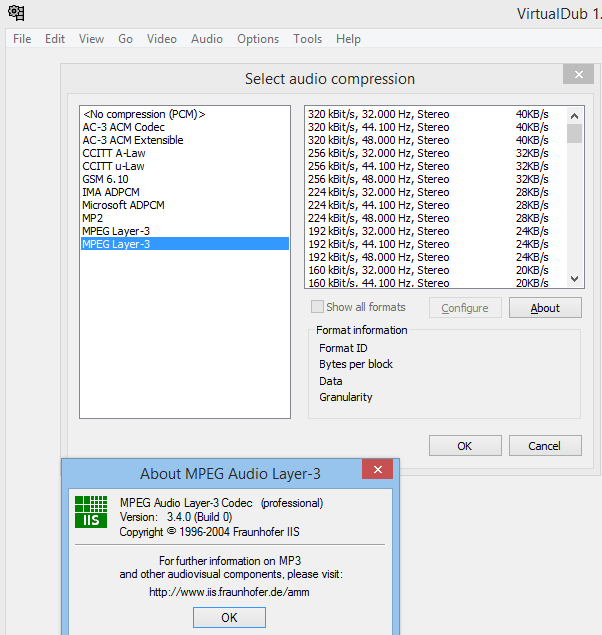This screenshot has width=602, height=635.
Task: Click OK in About MPEG Audio Layer-3 dialog
Action: (x=229, y=617)
